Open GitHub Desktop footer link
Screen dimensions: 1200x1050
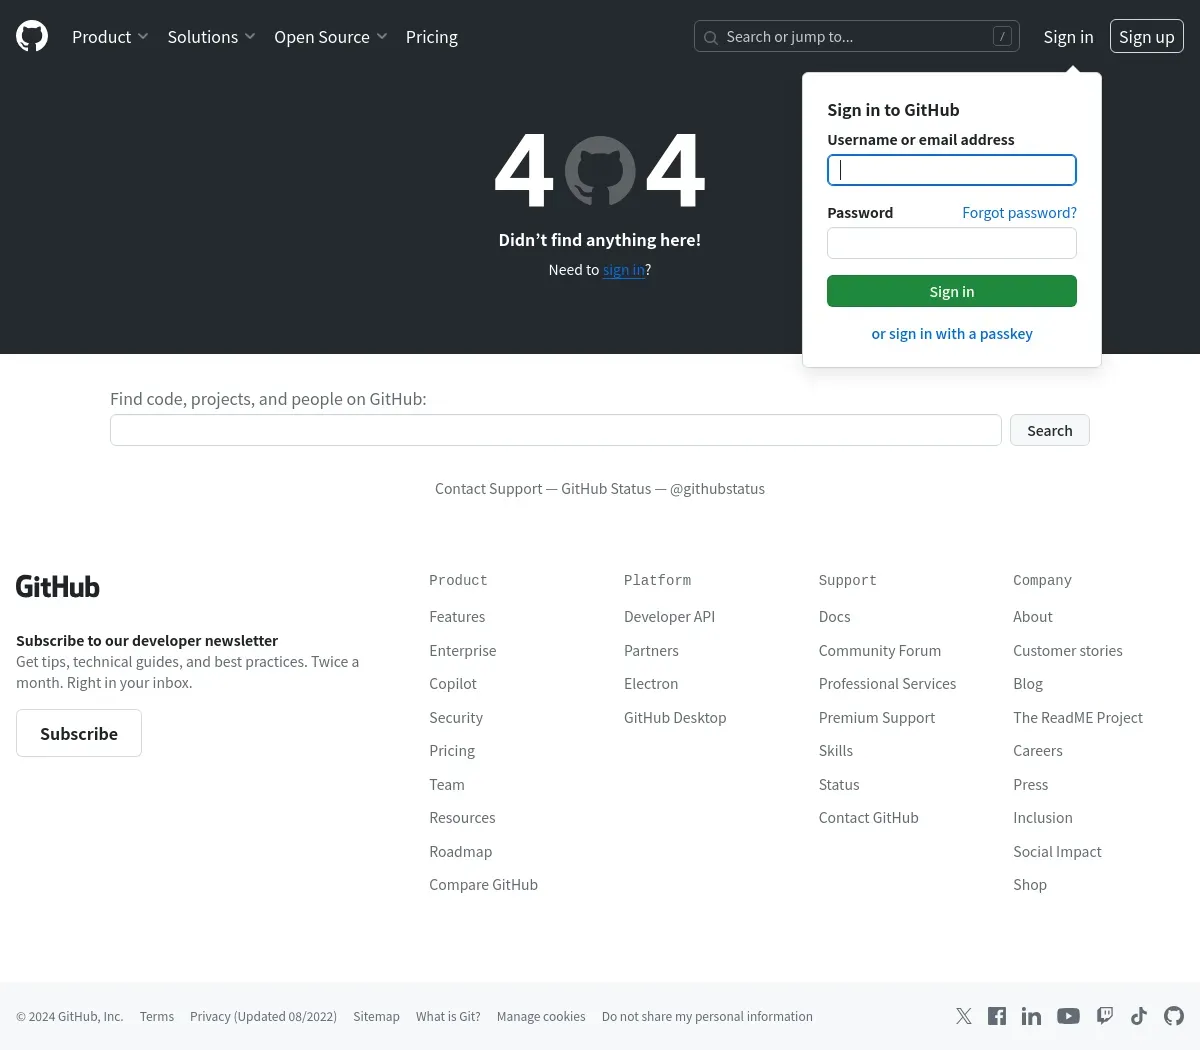[675, 718]
